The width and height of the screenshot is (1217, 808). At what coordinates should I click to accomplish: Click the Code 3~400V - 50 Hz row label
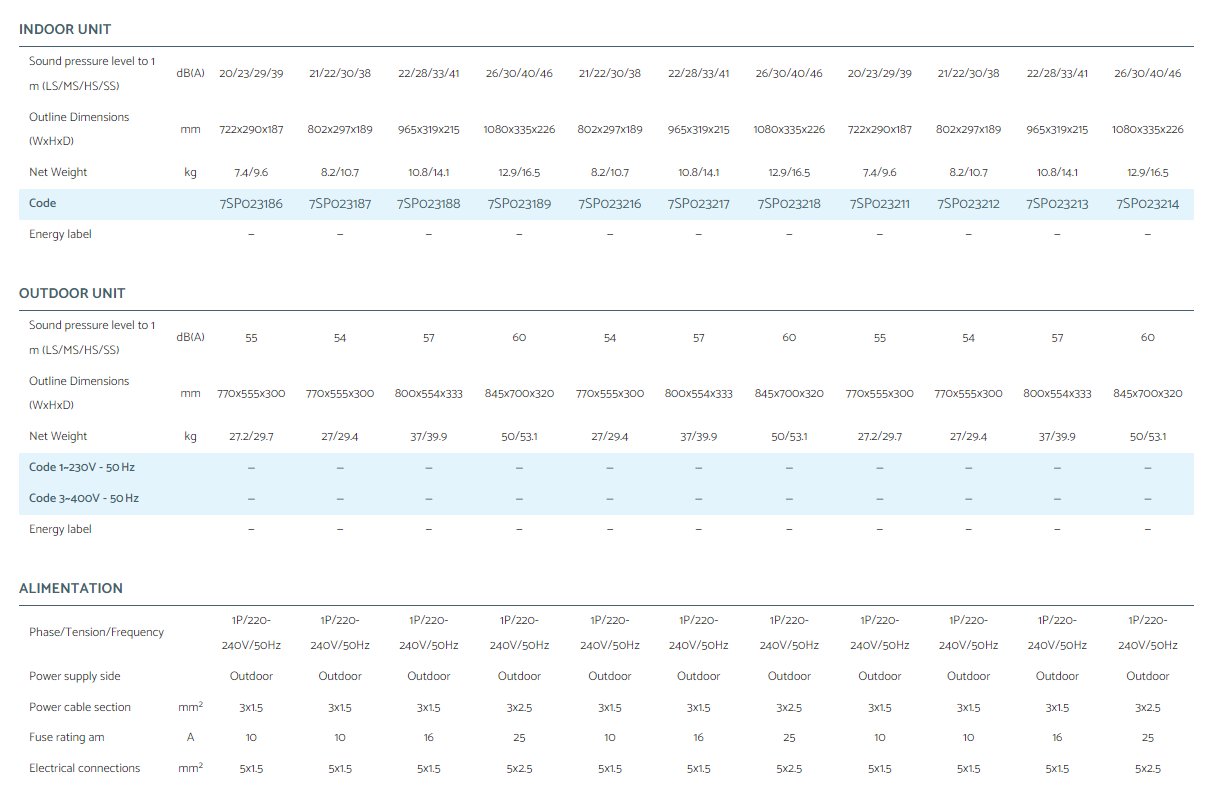(x=84, y=498)
